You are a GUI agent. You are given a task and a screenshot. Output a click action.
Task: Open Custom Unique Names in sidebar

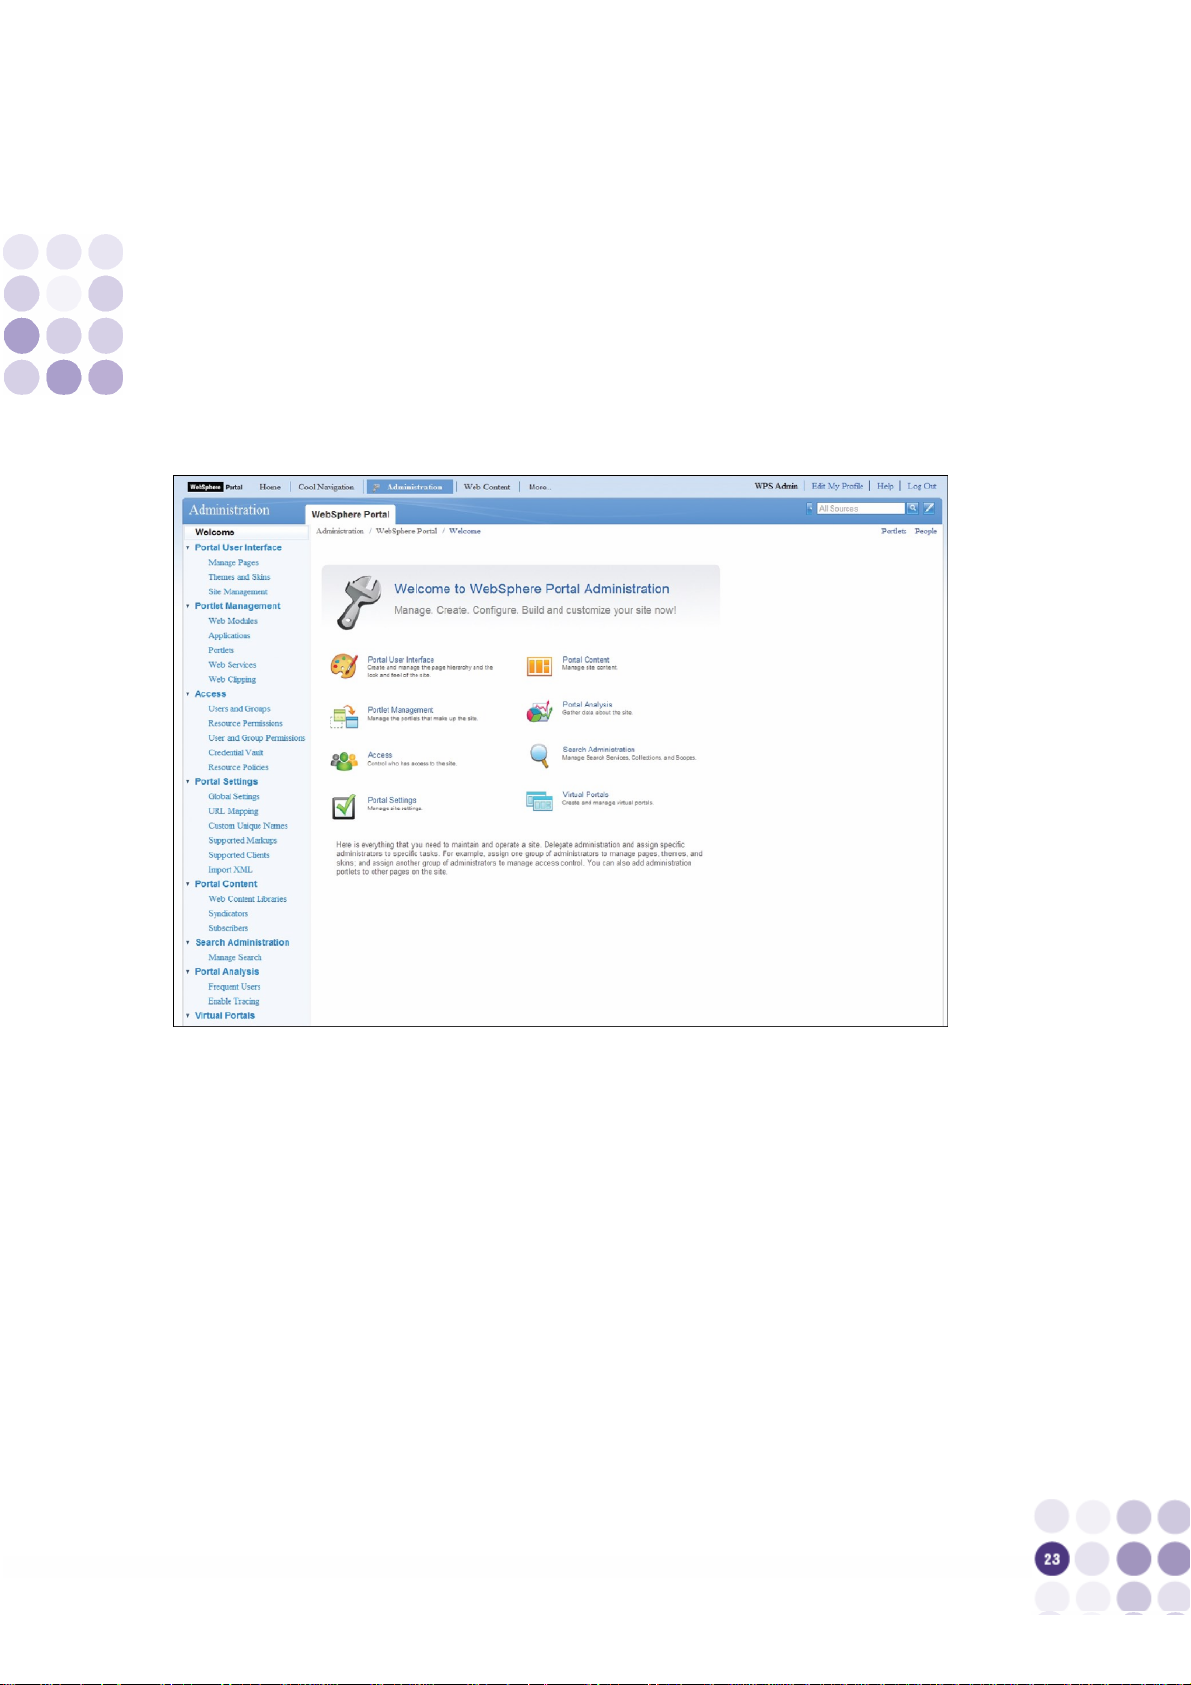[x=248, y=826]
